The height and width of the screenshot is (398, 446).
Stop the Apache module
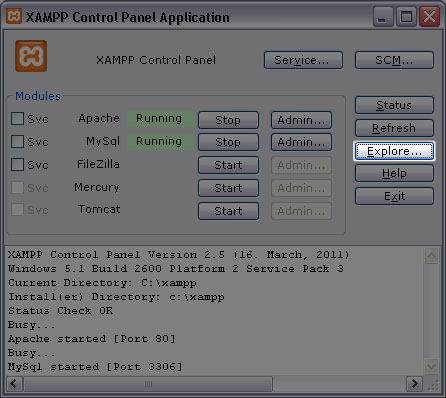(x=228, y=120)
